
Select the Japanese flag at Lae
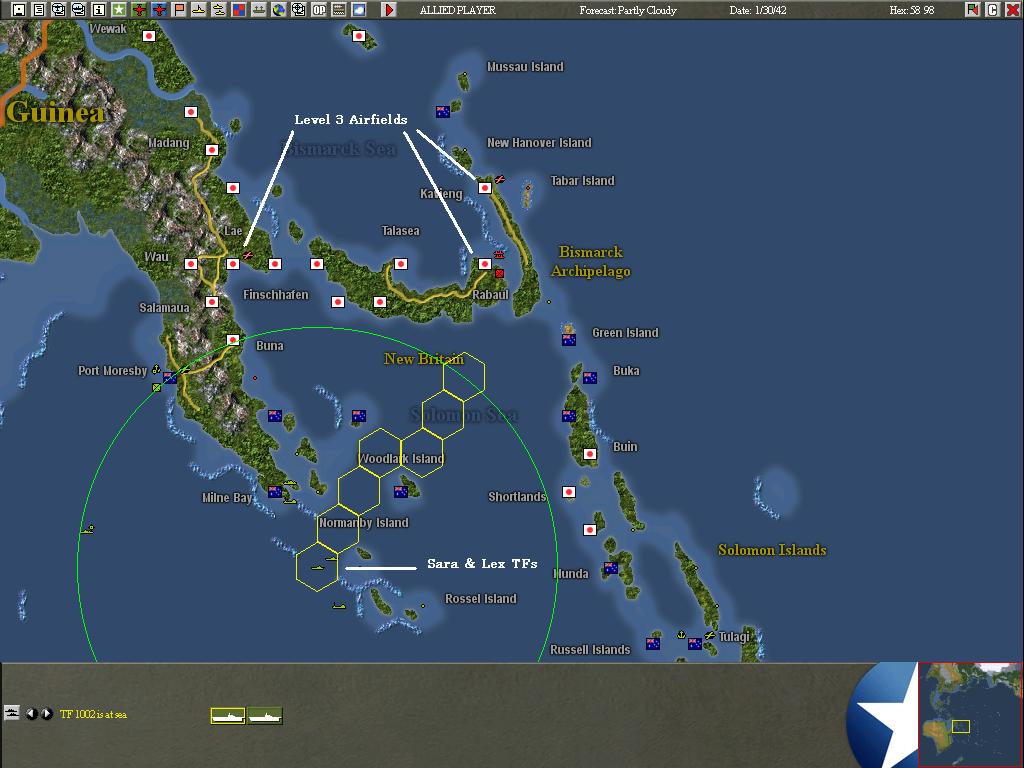233,264
